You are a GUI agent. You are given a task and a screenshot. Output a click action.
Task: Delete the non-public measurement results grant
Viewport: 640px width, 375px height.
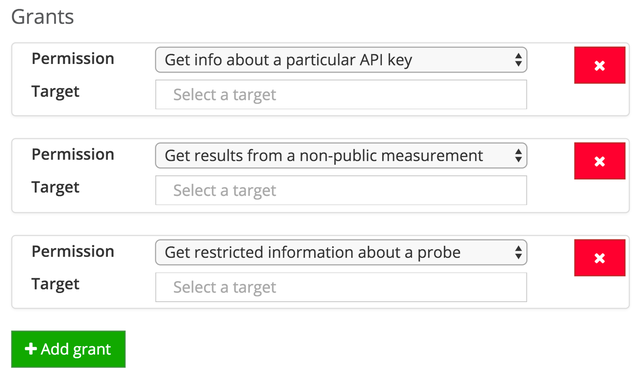(x=600, y=161)
